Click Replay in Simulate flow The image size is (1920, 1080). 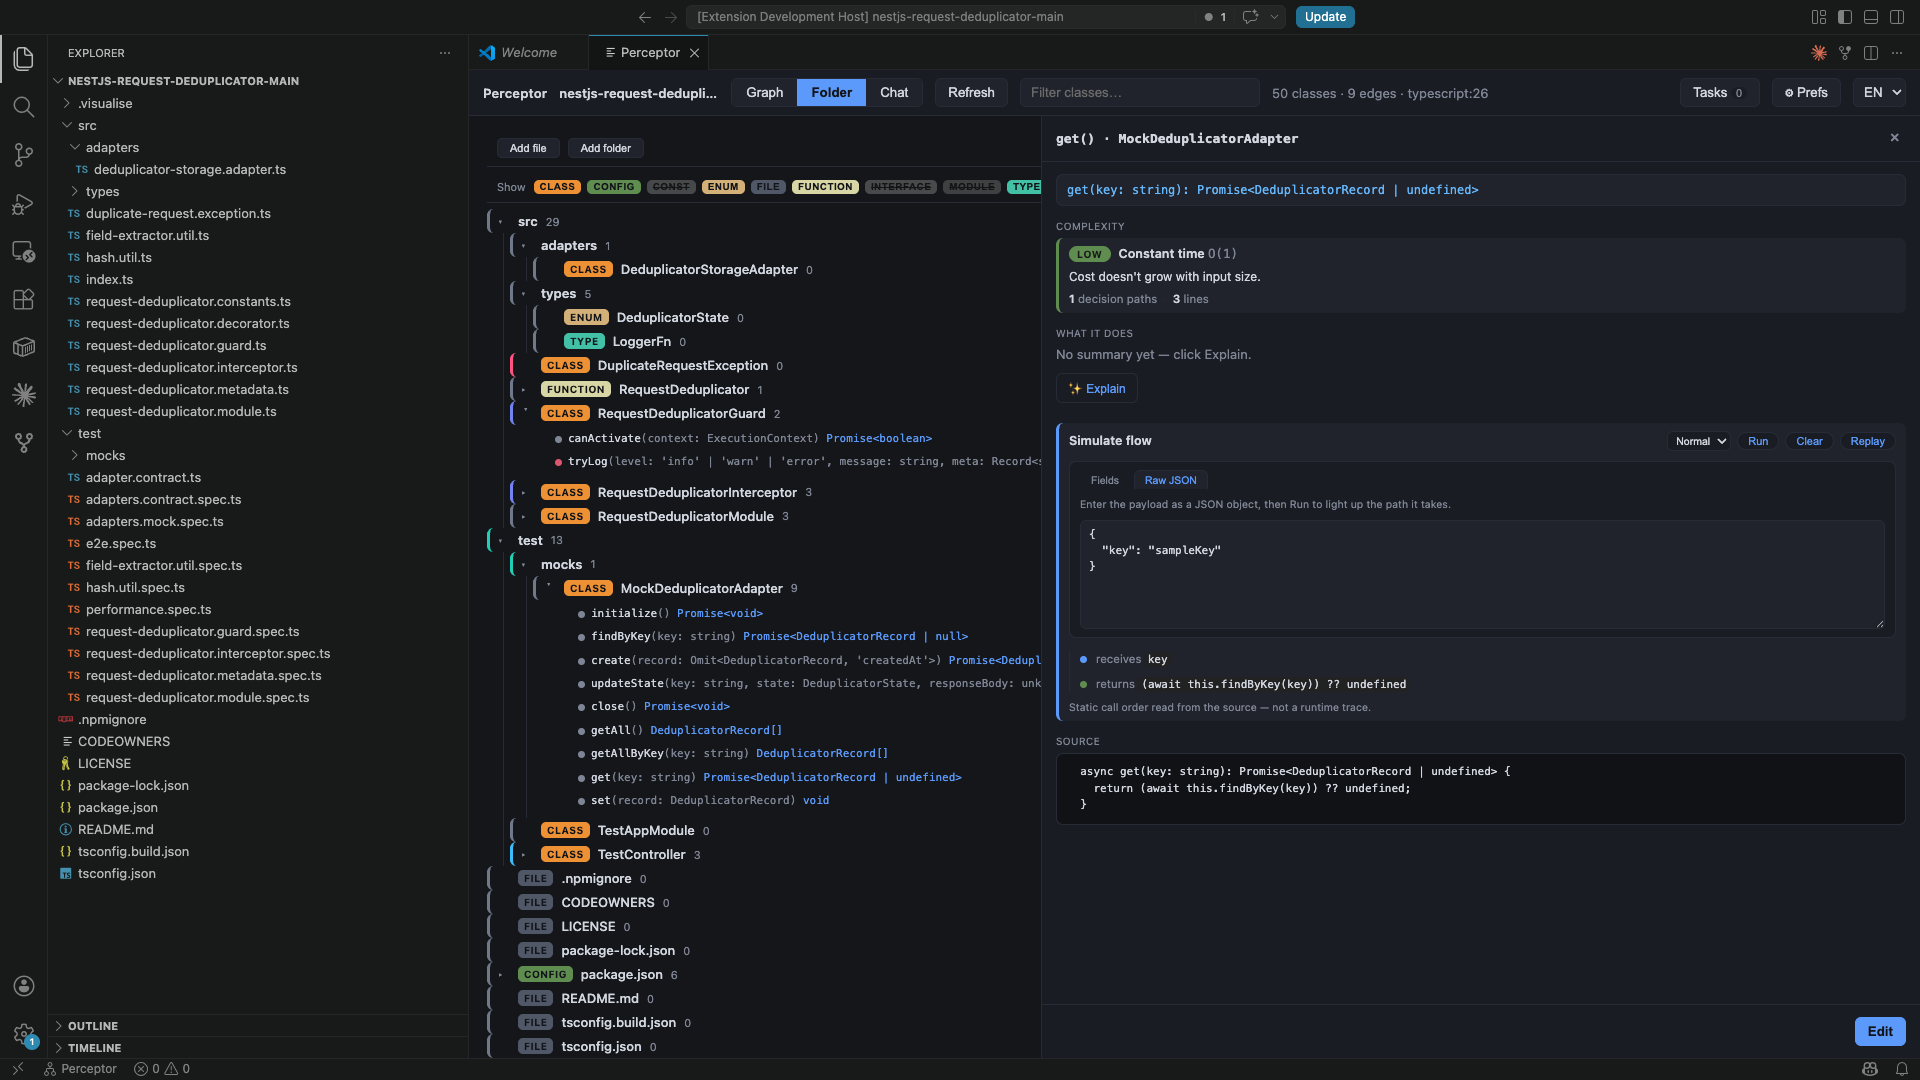(1866, 441)
